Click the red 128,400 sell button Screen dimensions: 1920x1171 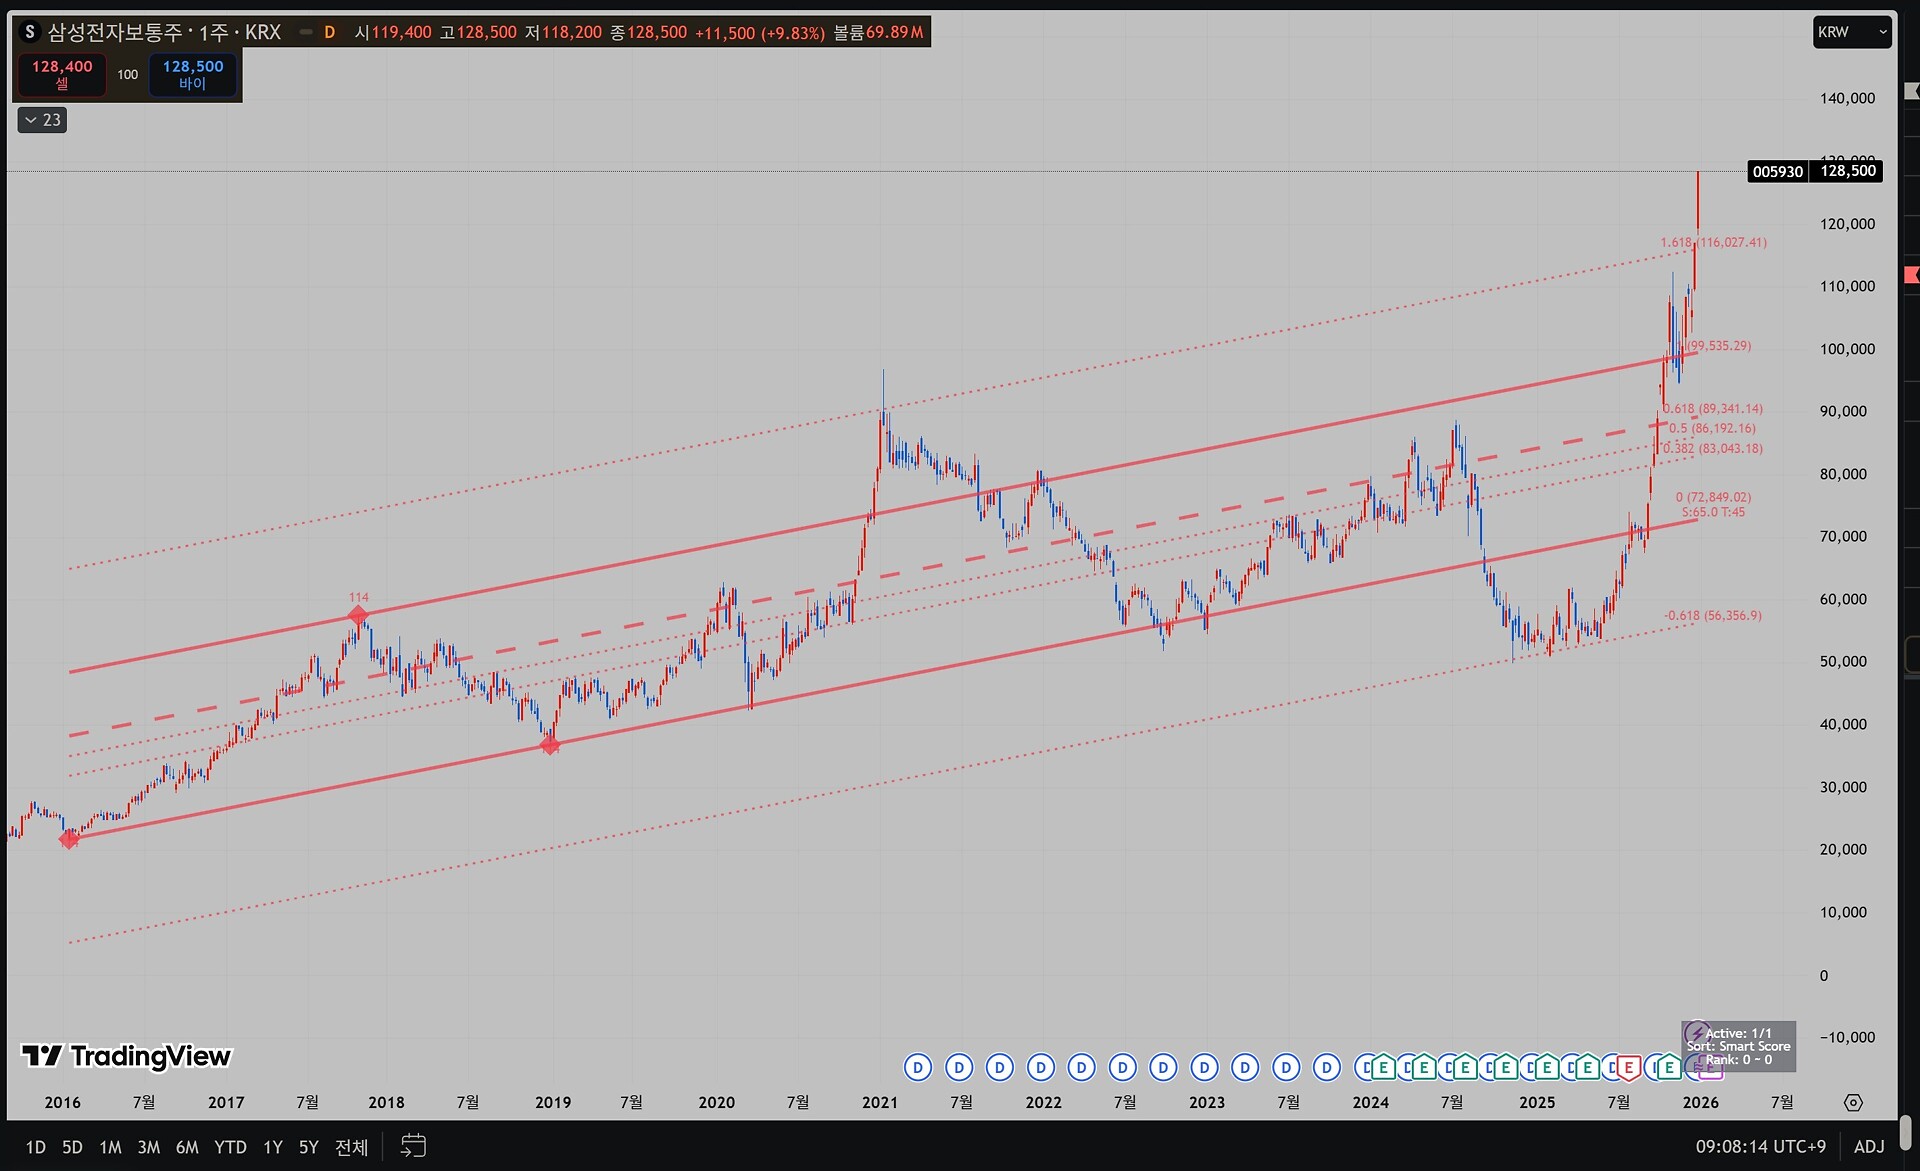tap(62, 74)
